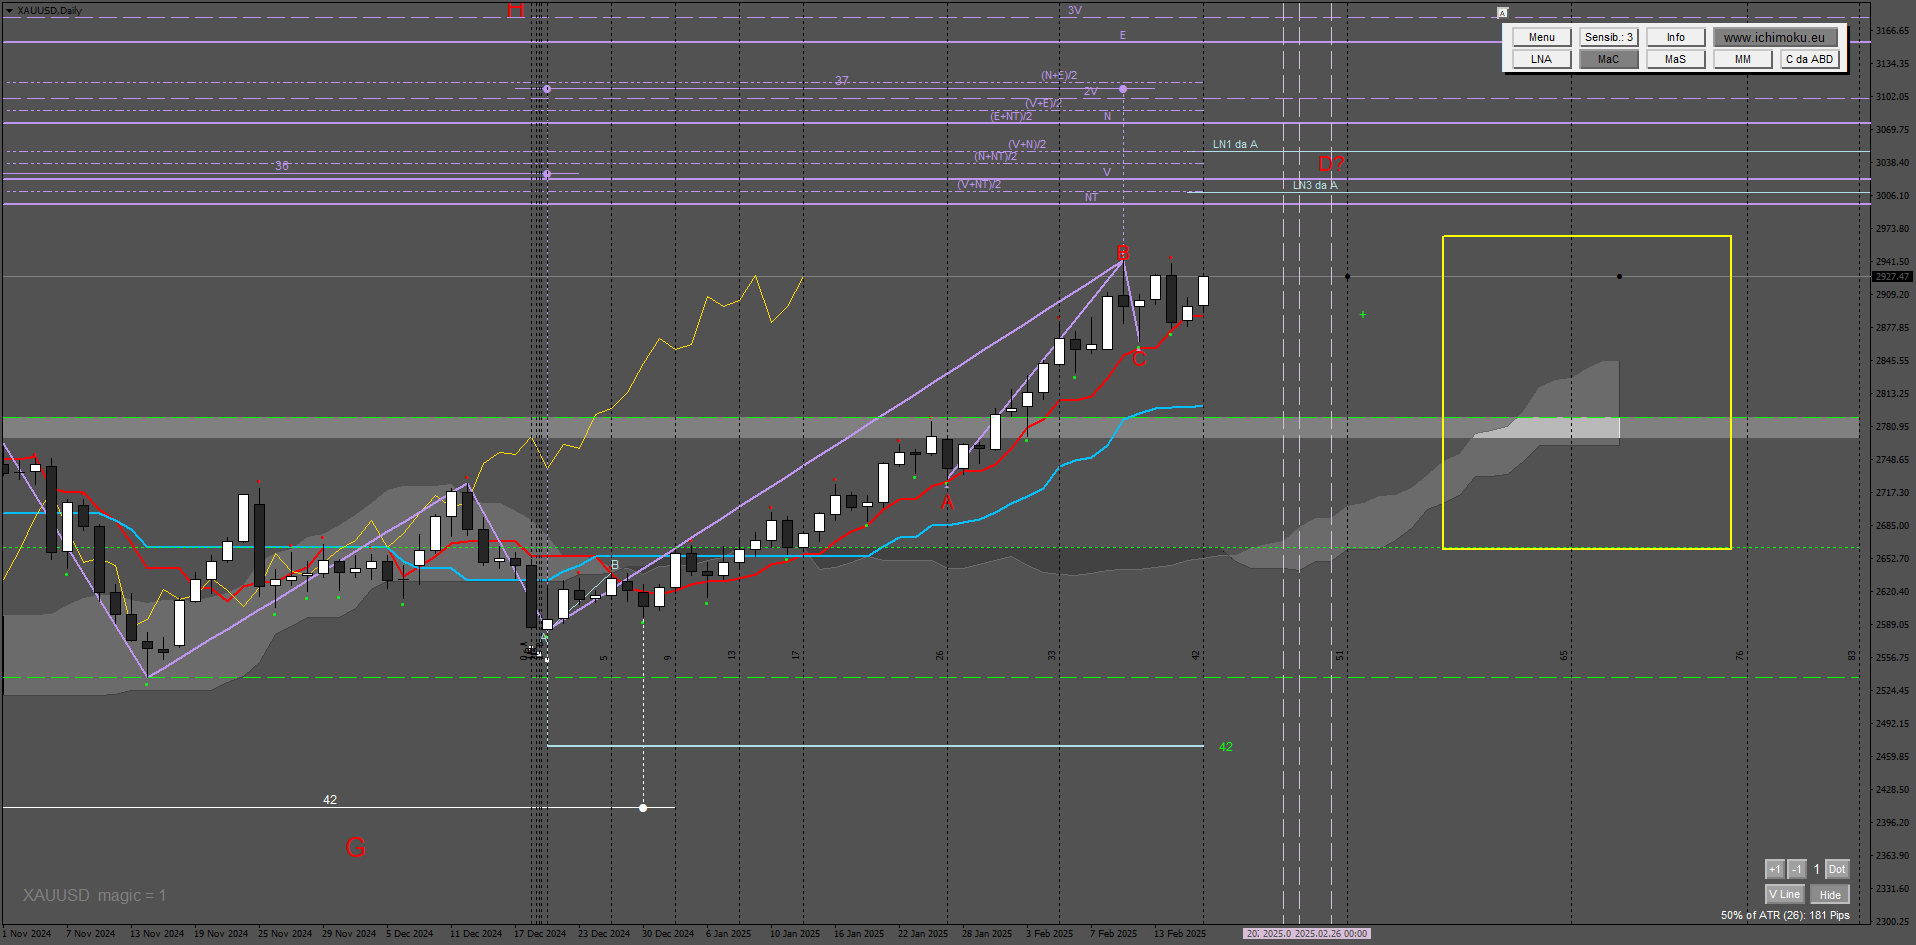Visit the www.ichimoku.eu link

tap(1774, 37)
